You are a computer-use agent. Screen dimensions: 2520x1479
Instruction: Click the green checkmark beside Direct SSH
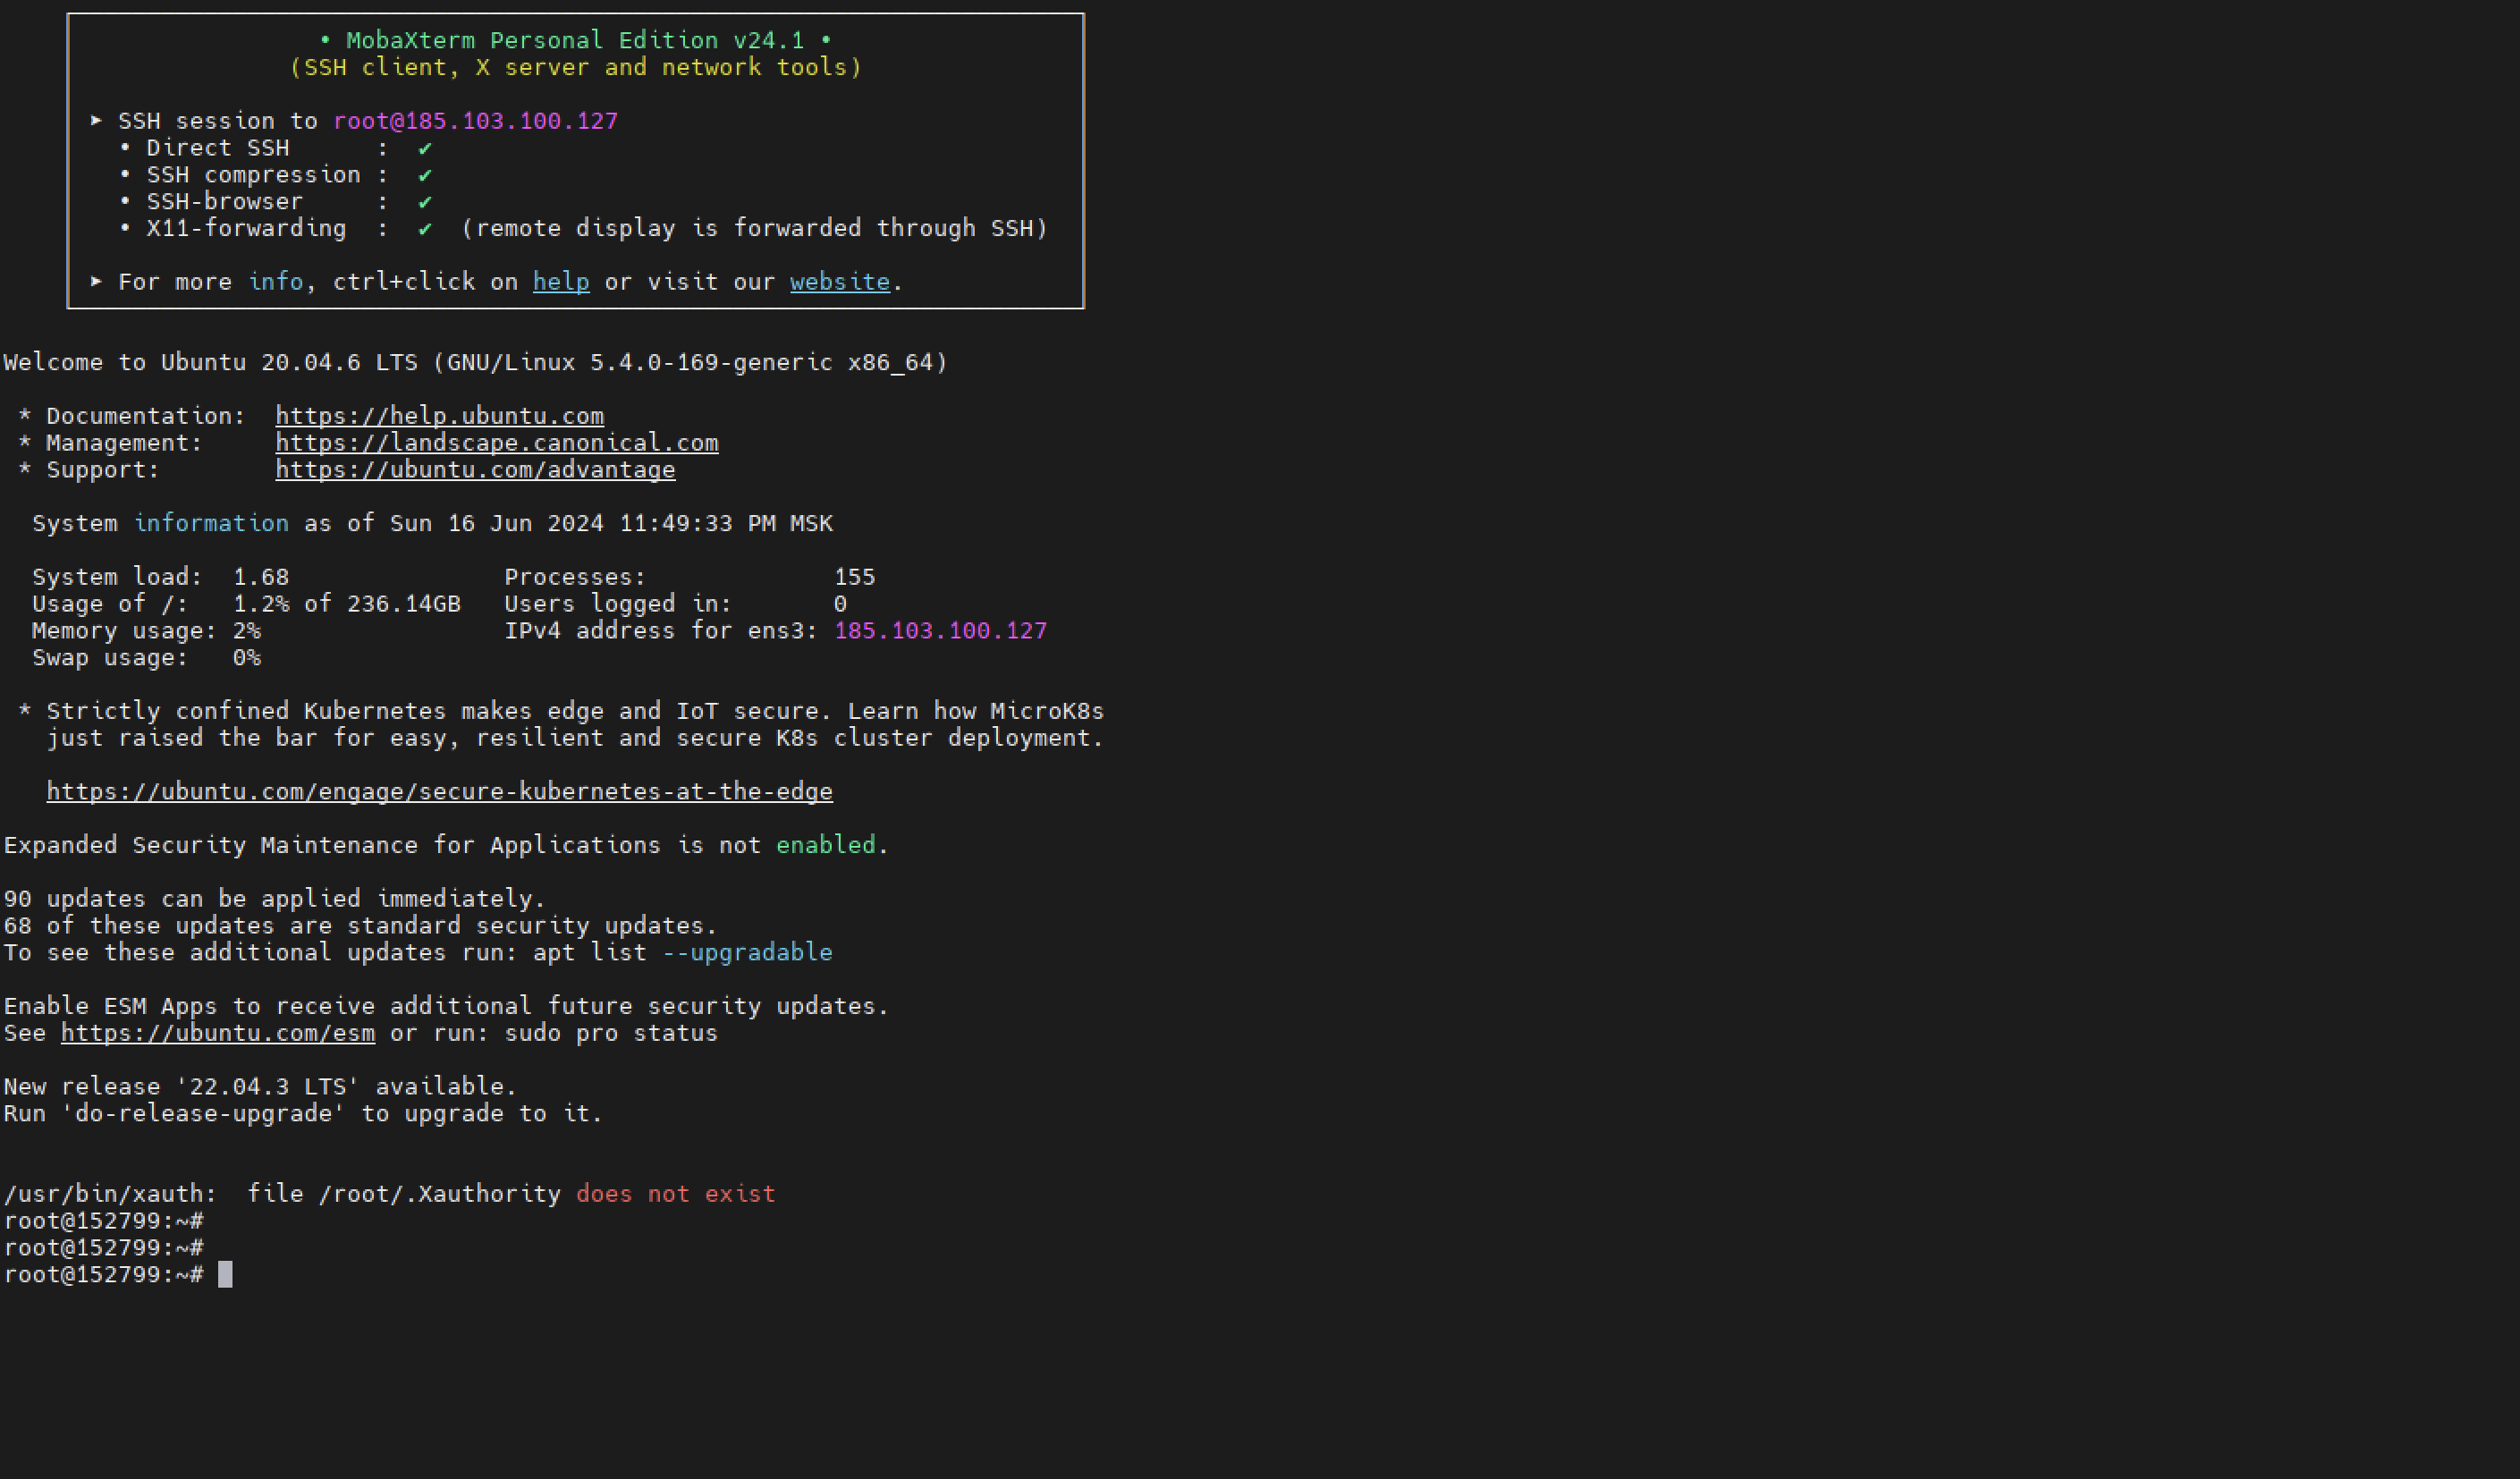425,148
